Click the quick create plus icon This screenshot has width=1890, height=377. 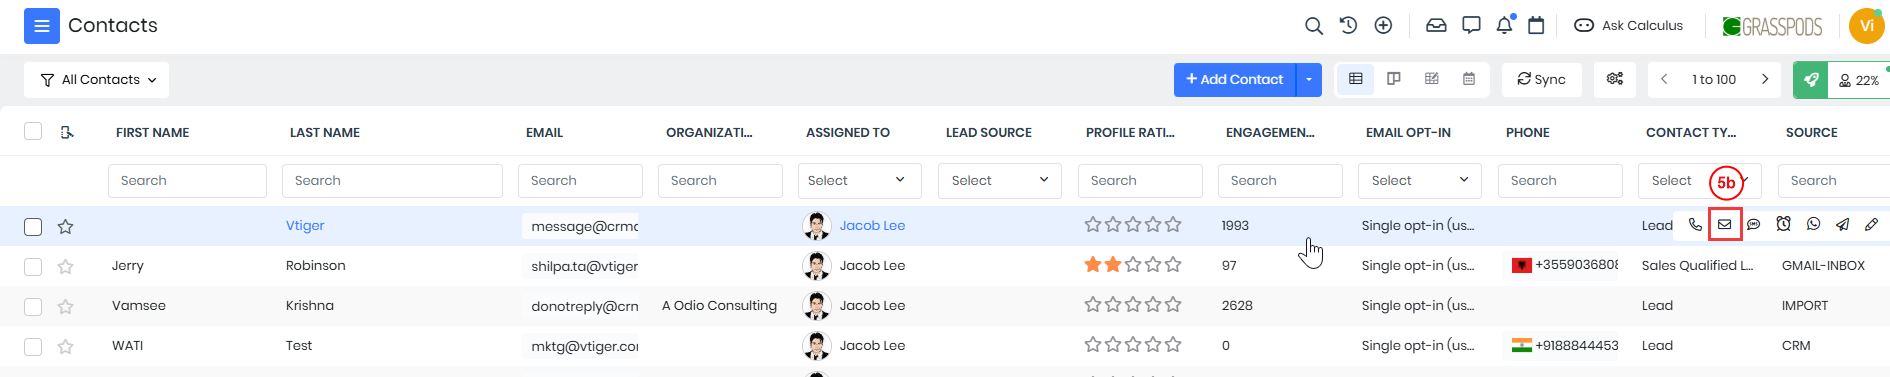pos(1384,26)
